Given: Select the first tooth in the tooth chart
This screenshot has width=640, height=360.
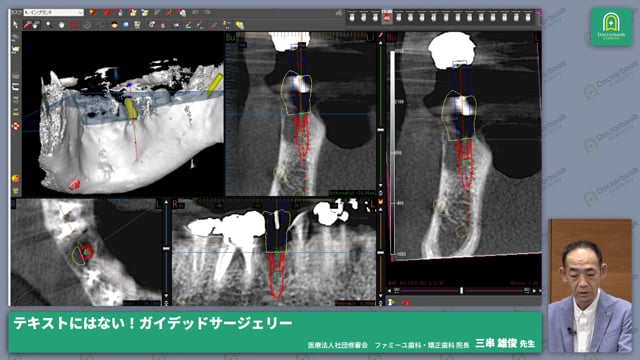Looking at the screenshot, I should 352,17.
